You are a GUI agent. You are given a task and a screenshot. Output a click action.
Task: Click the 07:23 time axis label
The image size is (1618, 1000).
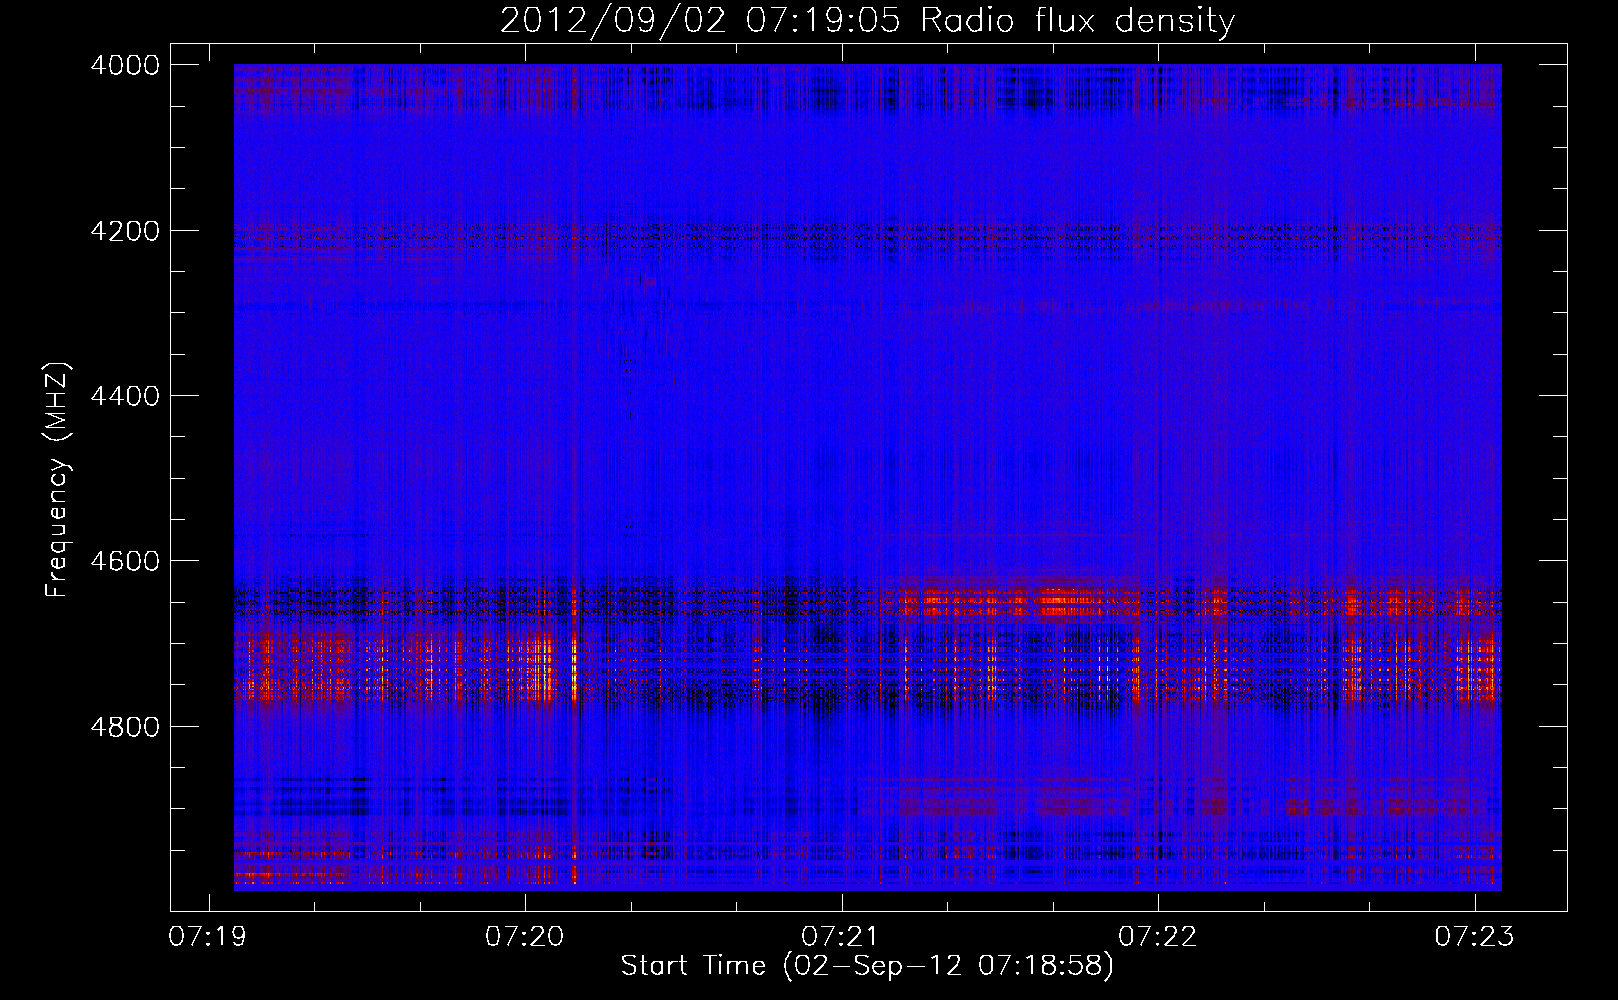[x=1474, y=937]
